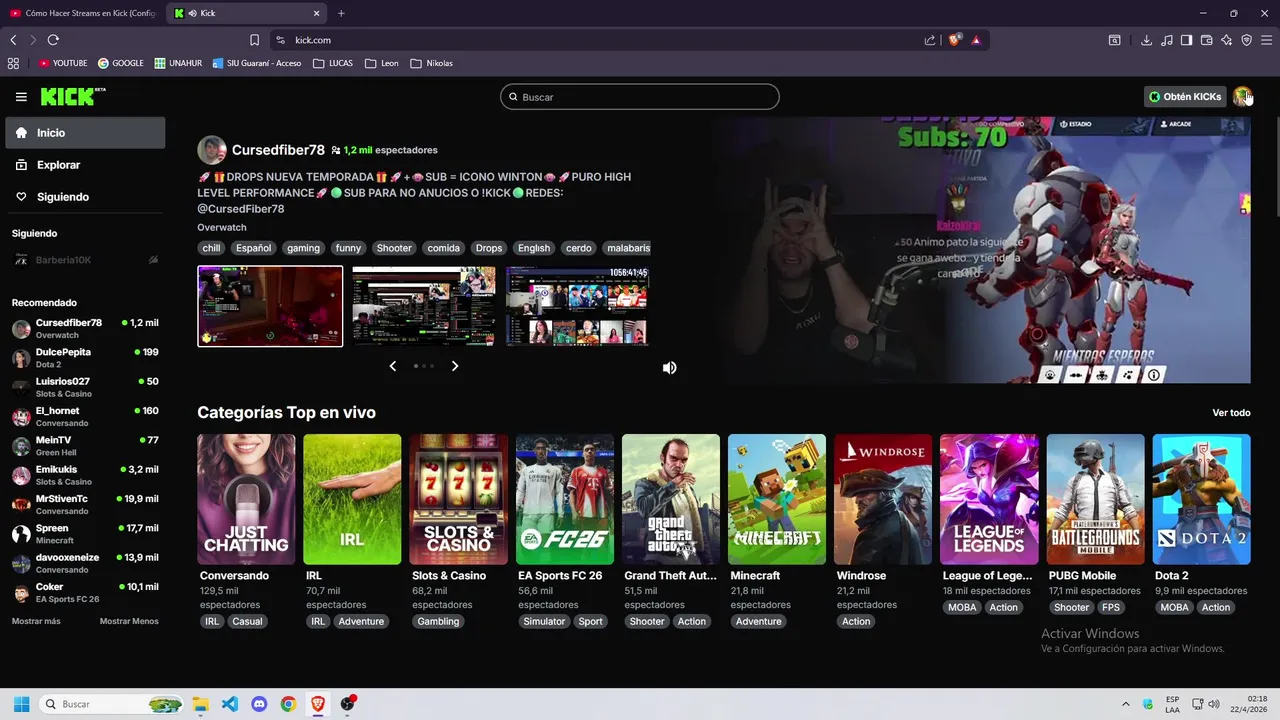1280x720 pixels.
Task: Open the Brave playlist music icon
Action: [1166, 40]
